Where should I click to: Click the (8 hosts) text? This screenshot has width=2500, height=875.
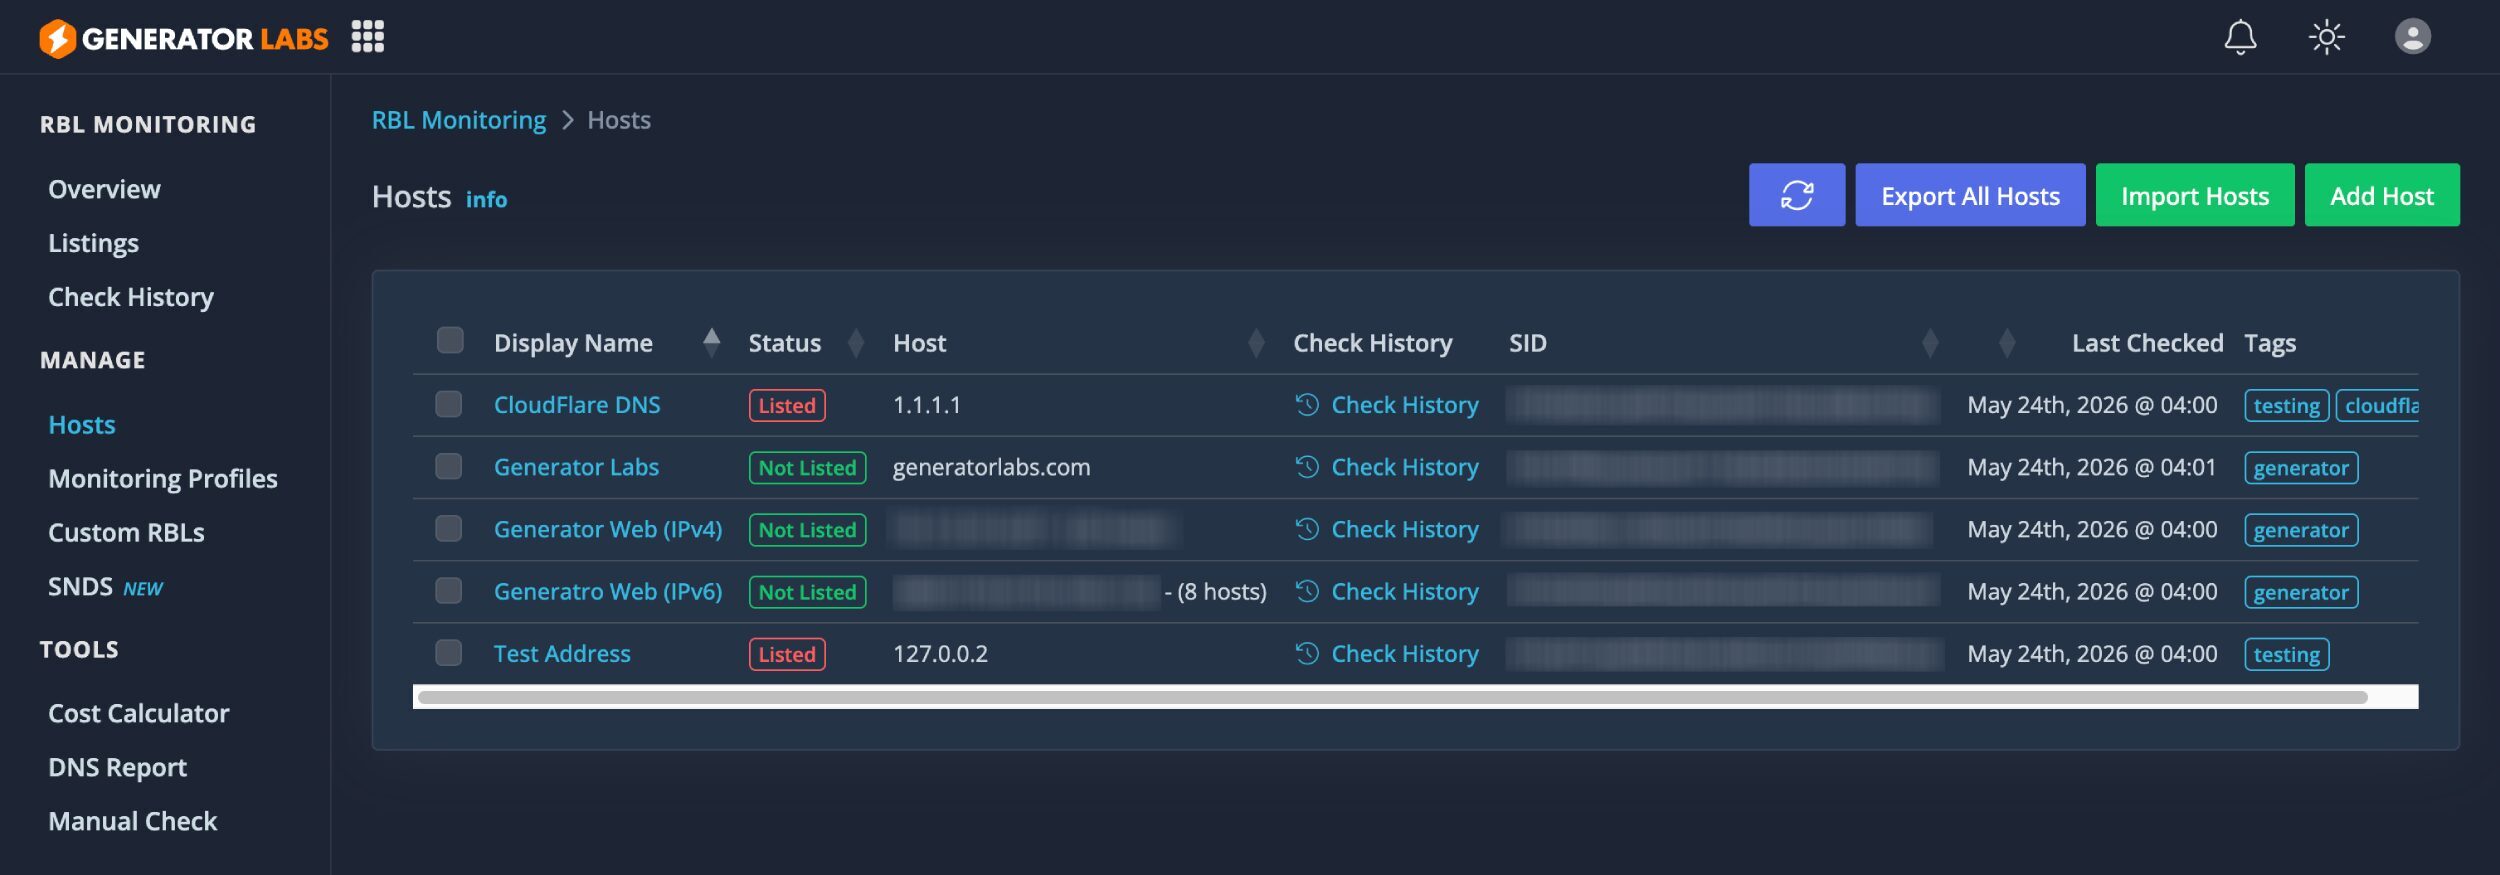pos(1222,592)
